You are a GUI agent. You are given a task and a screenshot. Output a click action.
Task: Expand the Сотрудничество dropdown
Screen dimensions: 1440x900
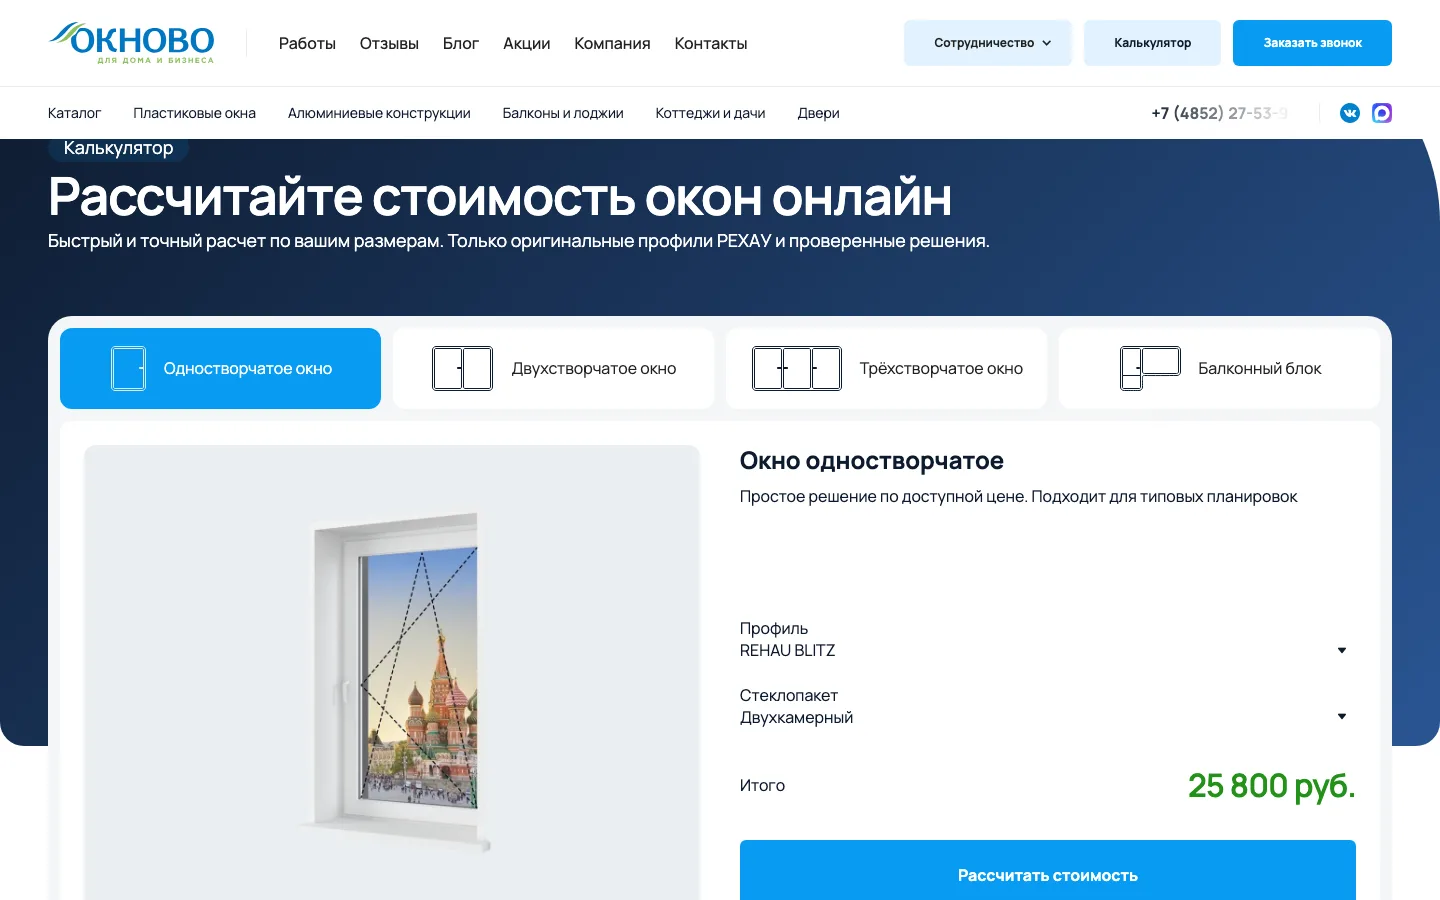click(988, 43)
